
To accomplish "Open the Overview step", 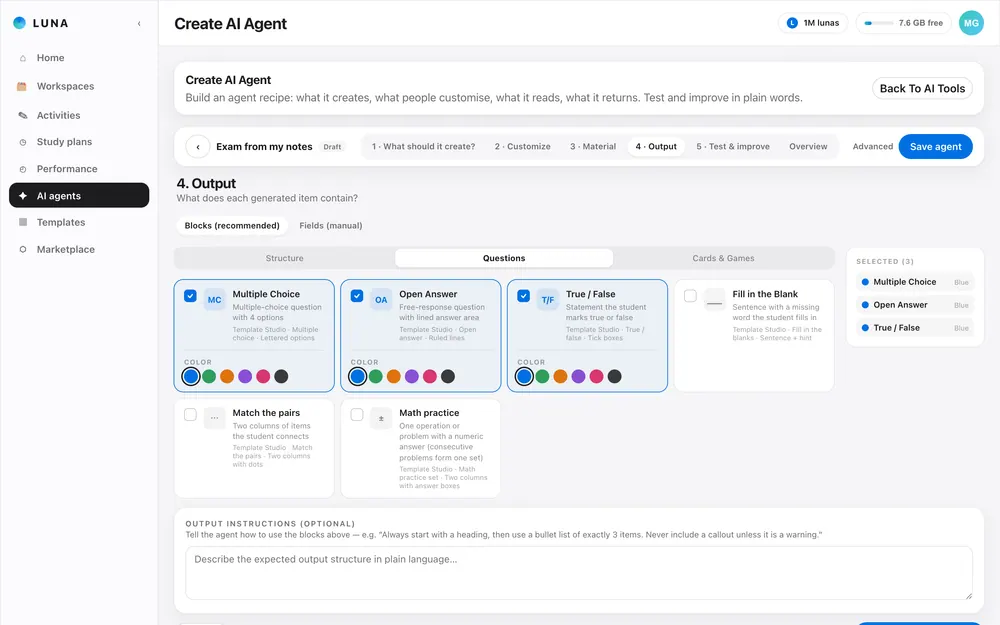I will click(x=808, y=147).
